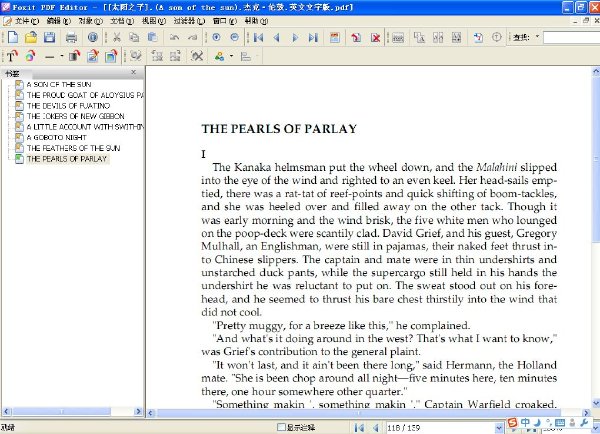
Task: Open a file with the folder icon
Action: click(31, 37)
